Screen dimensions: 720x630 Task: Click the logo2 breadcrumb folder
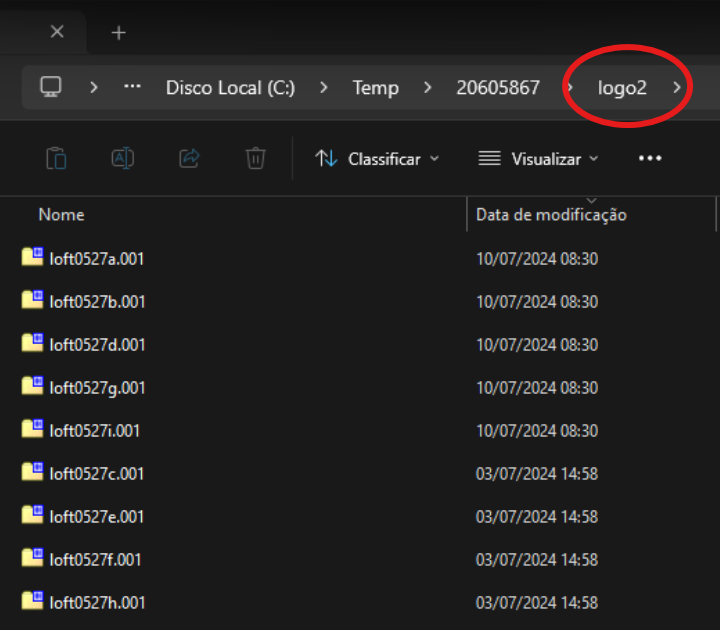(x=622, y=88)
